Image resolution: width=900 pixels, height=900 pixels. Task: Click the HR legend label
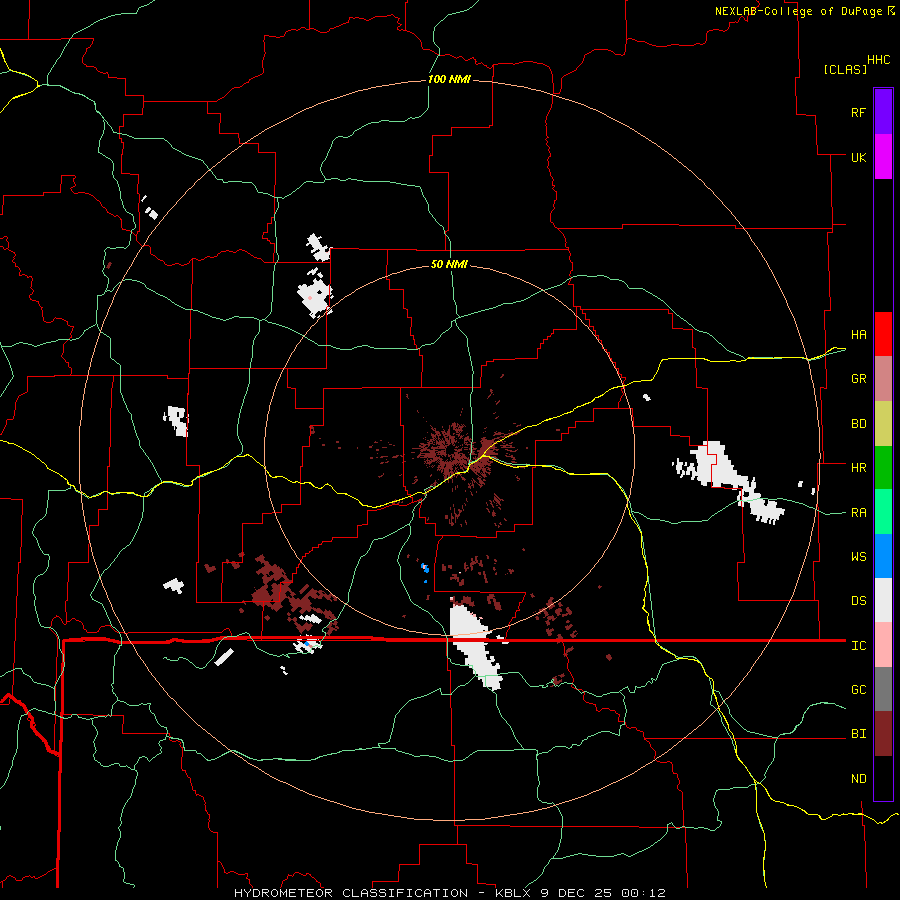[x=858, y=467]
